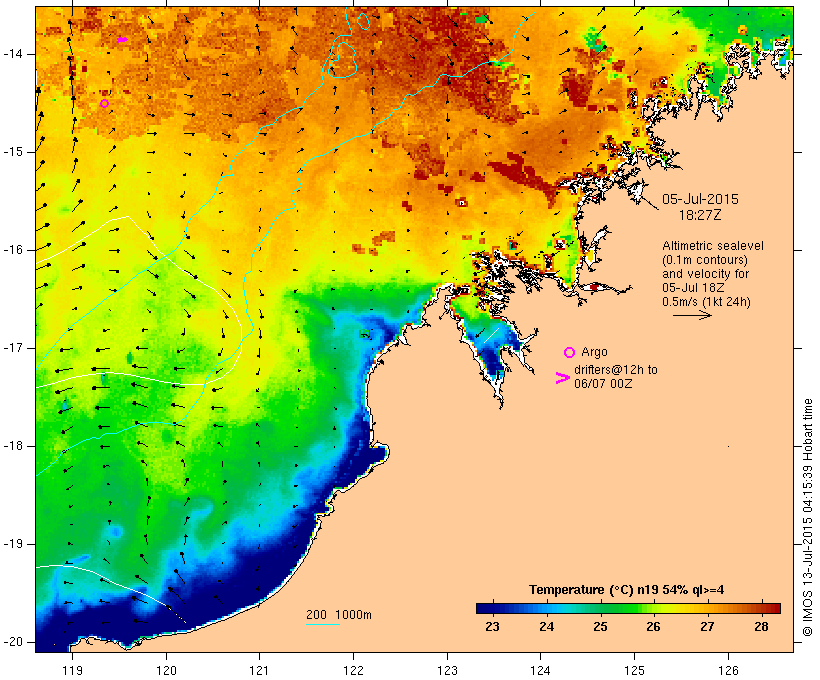Click the magenta drifter track near latitude -14
This screenshot has width=820, height=680.
[x=122, y=40]
